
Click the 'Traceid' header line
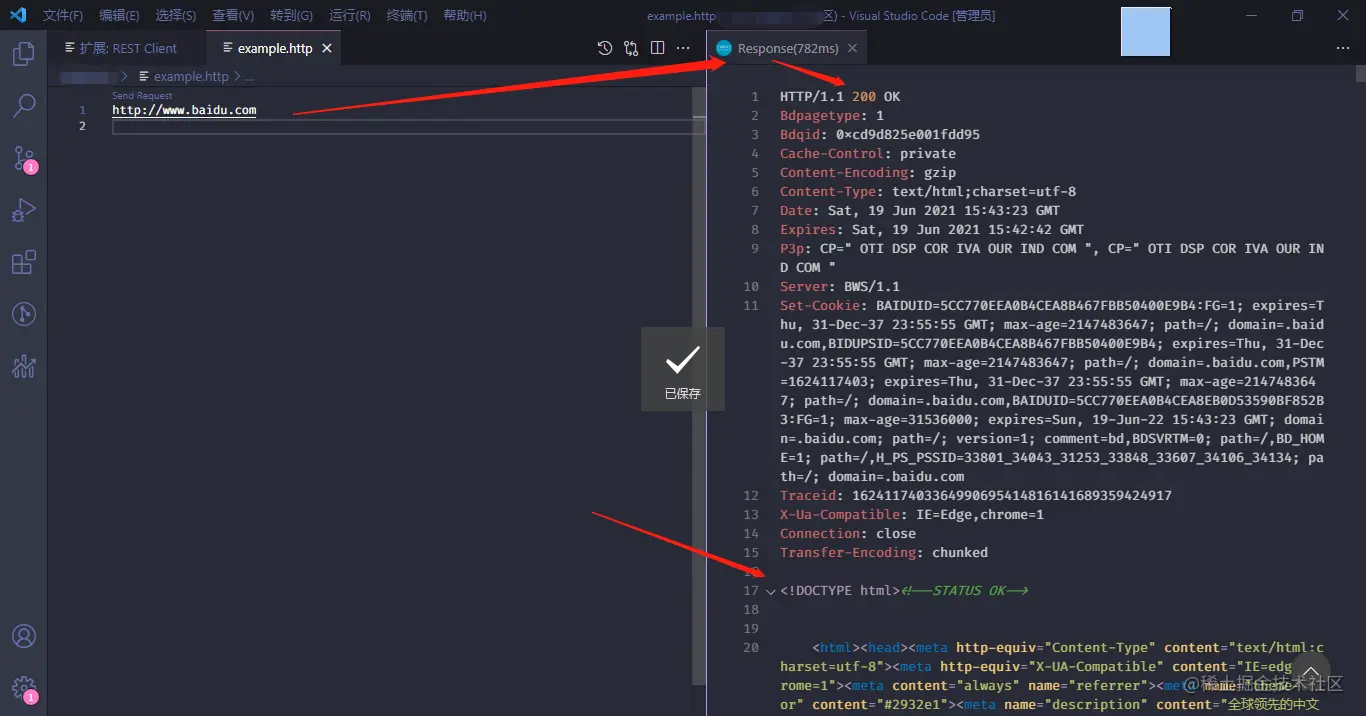point(976,496)
